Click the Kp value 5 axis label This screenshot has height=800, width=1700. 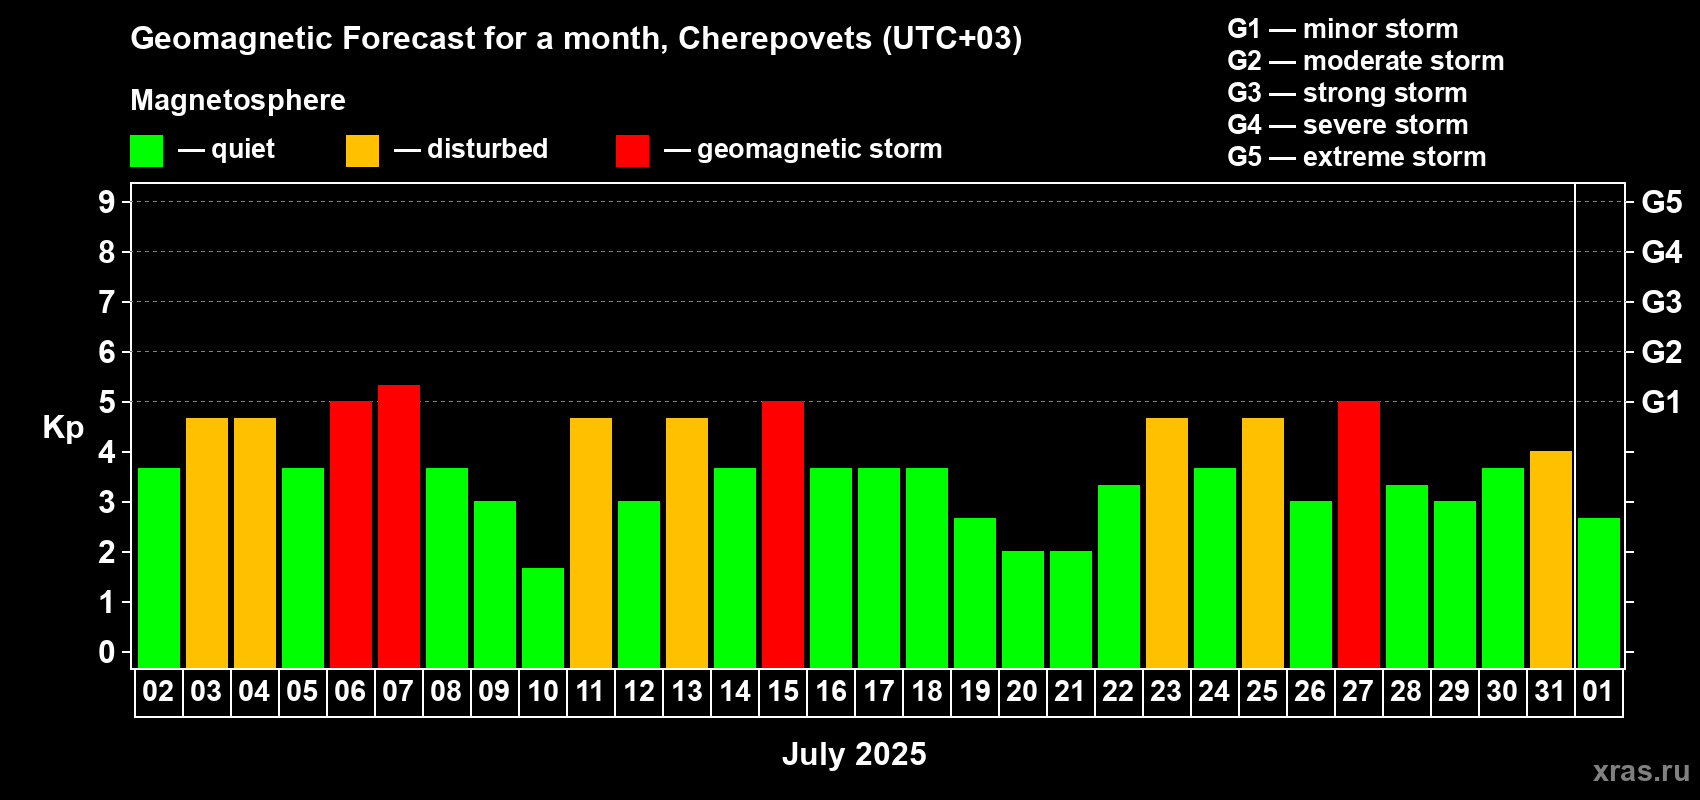click(107, 402)
